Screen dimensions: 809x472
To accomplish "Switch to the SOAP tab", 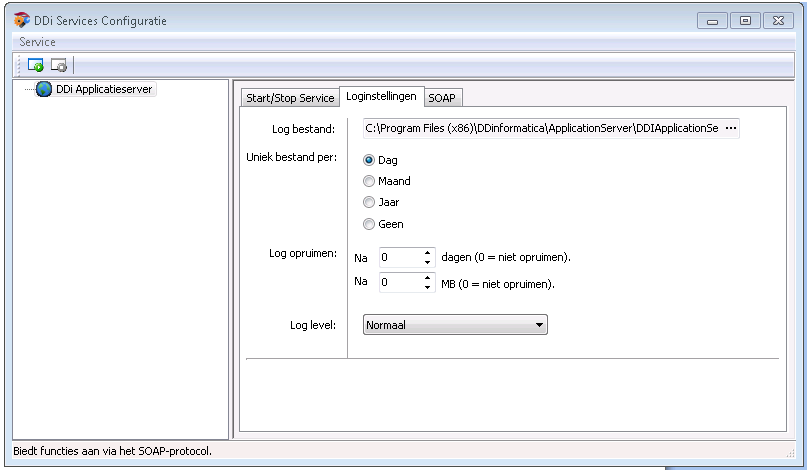I will click(x=443, y=98).
